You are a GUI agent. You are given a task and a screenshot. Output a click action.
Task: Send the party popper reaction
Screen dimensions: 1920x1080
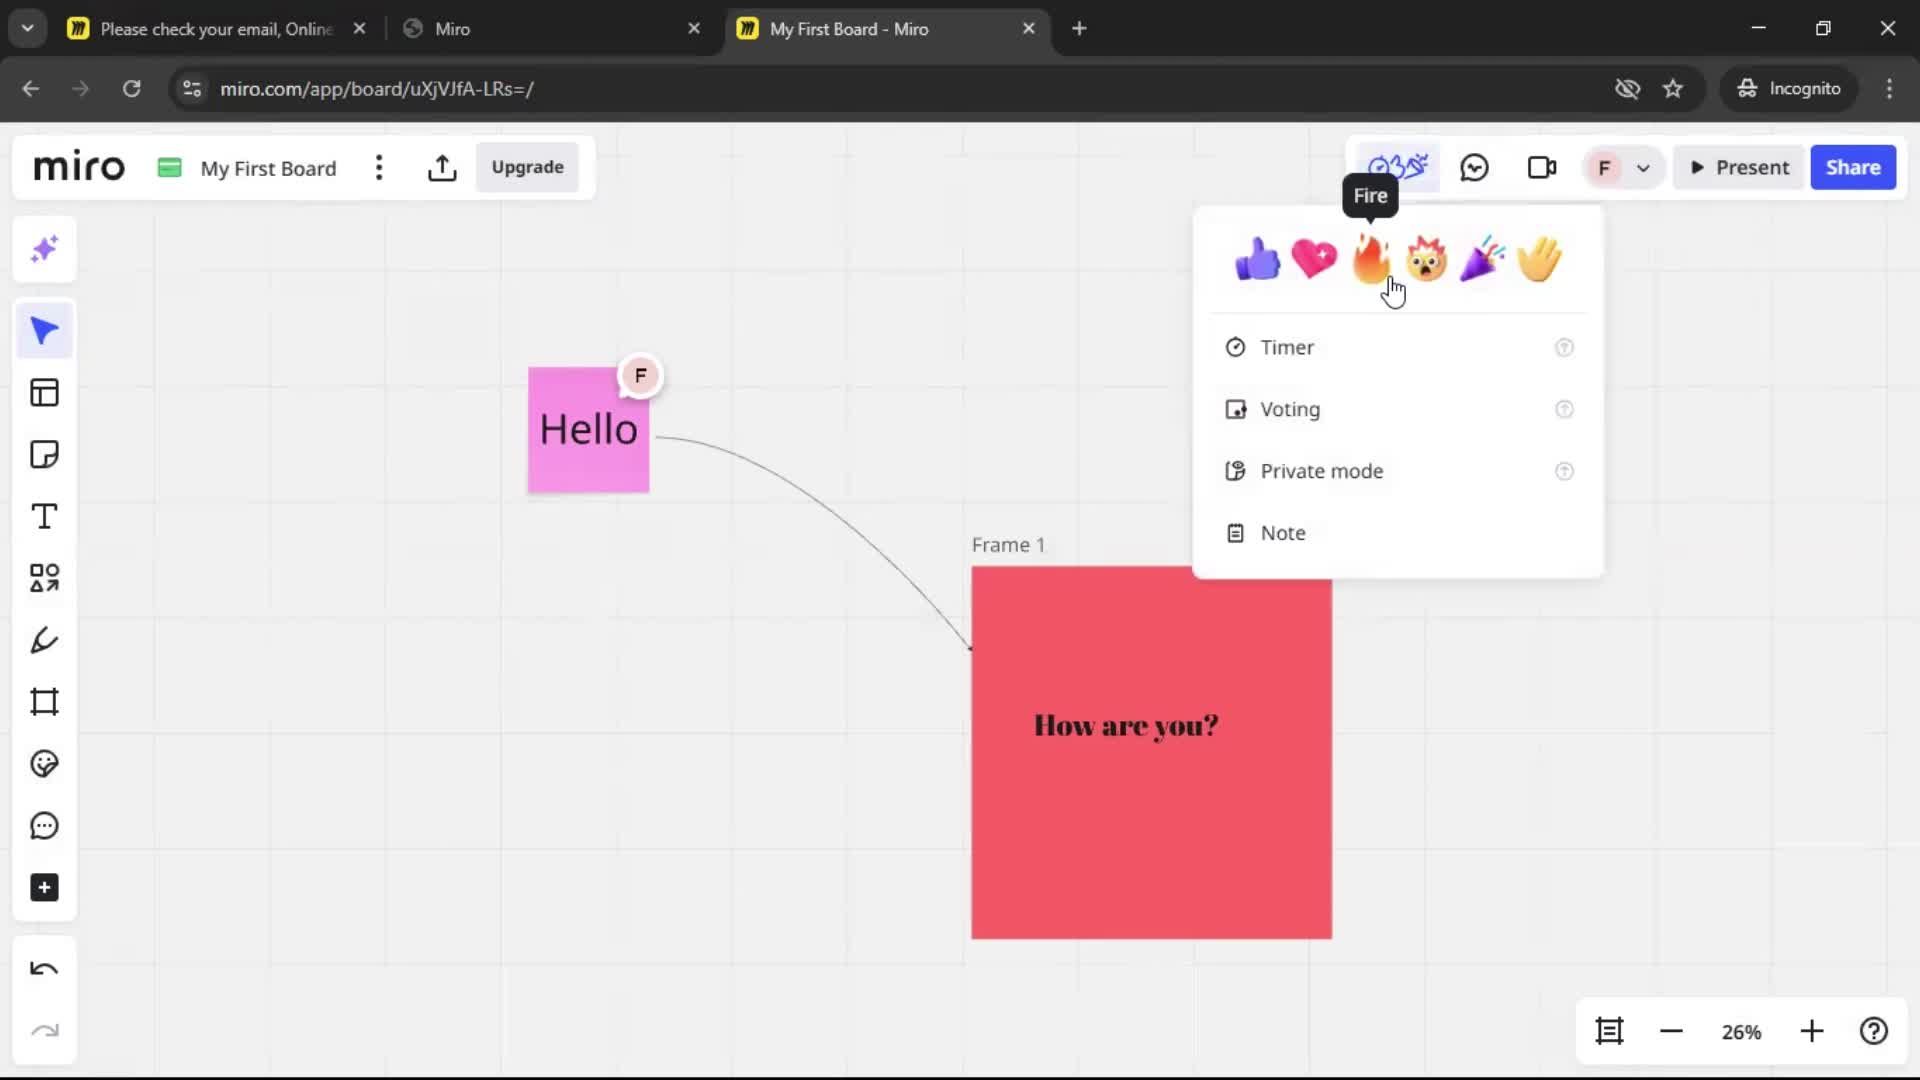click(1482, 259)
